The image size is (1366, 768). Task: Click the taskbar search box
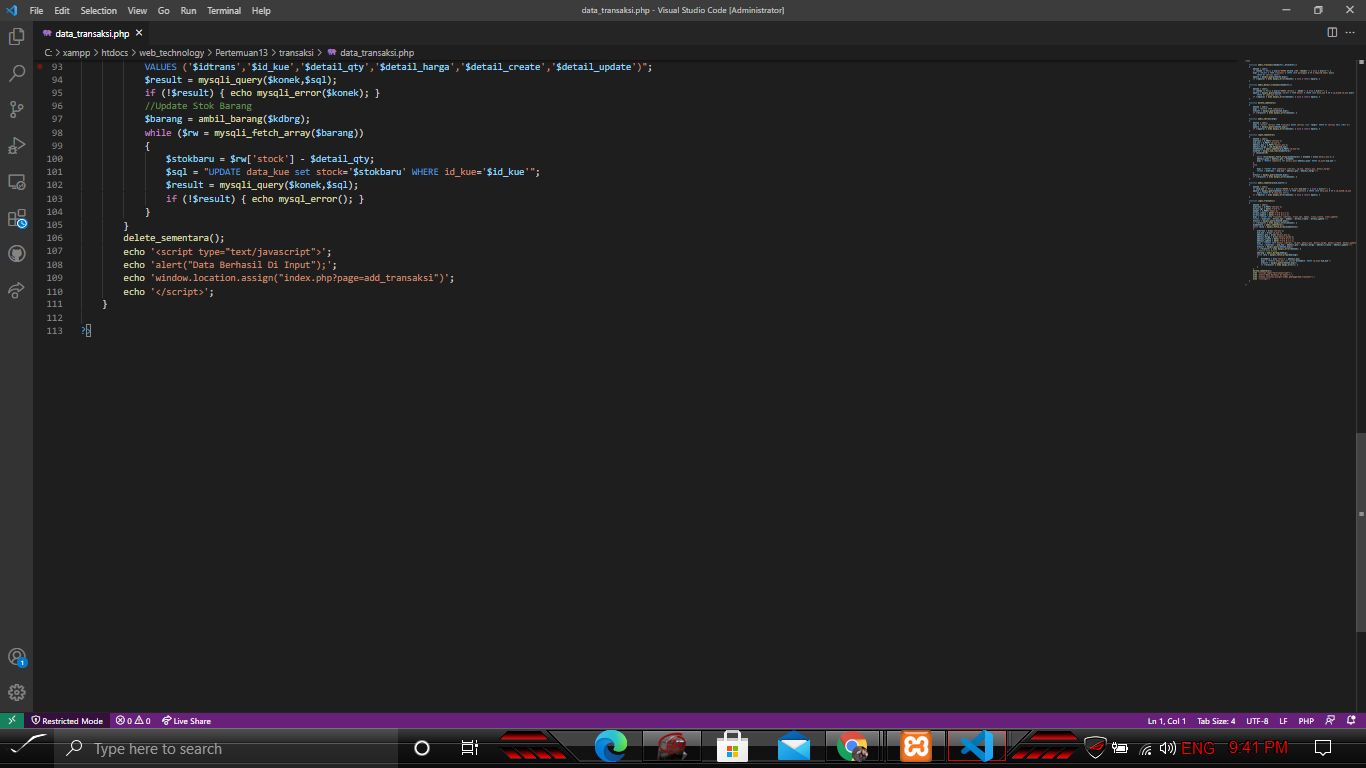click(x=228, y=748)
